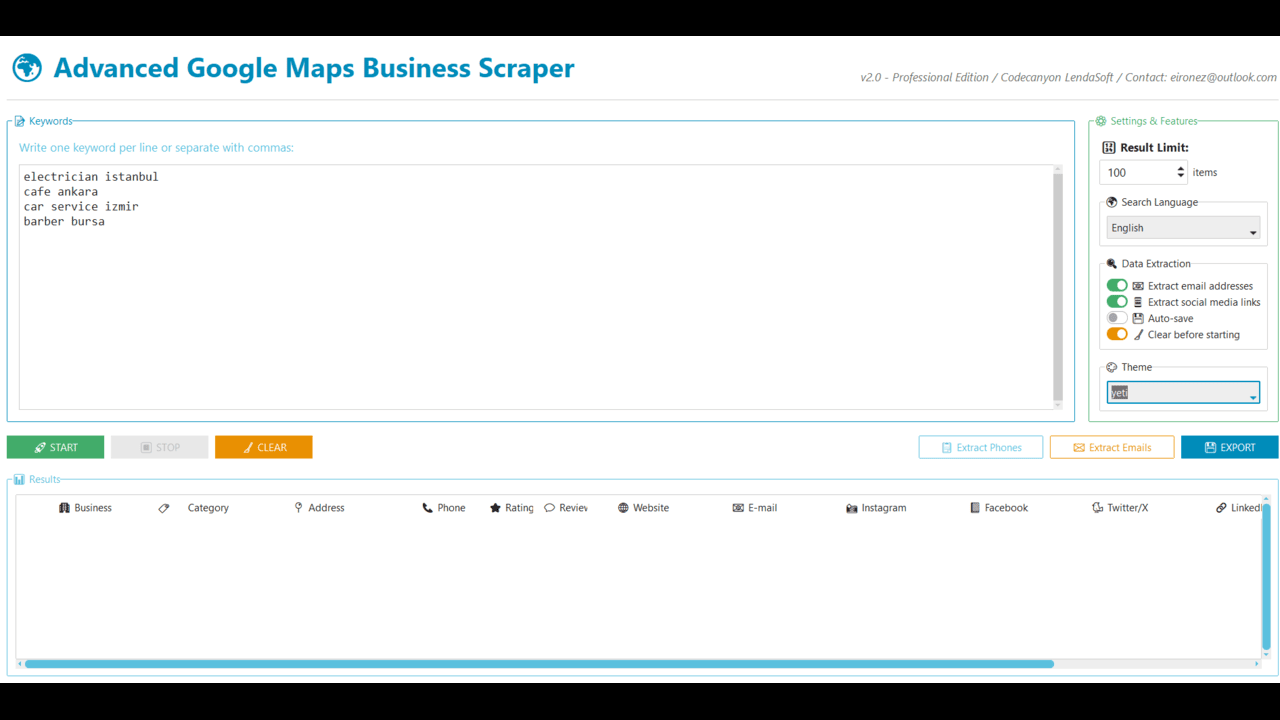Click the keyword line "barber bursa"
The width and height of the screenshot is (1280, 720).
pos(64,222)
